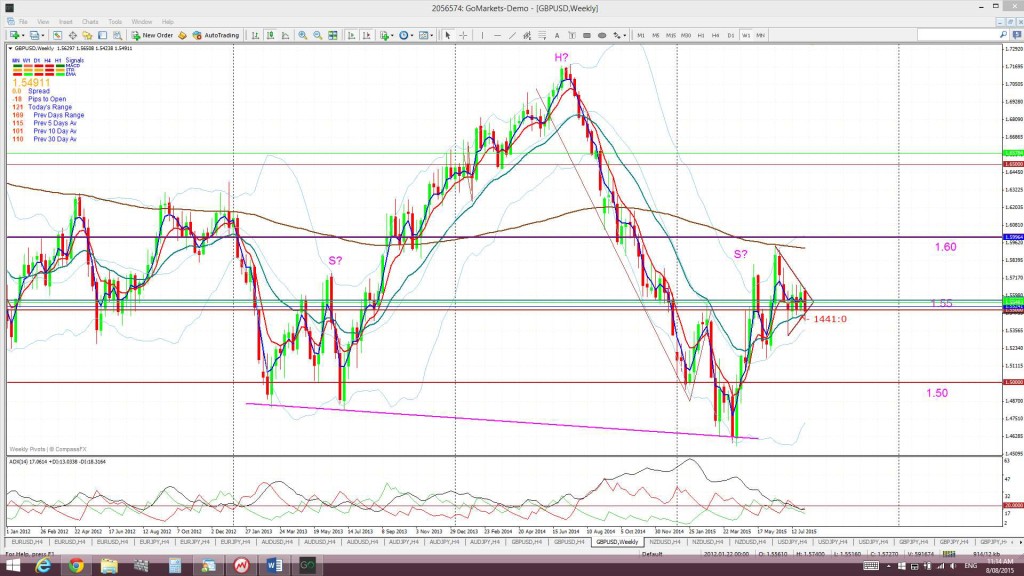Screen dimensions: 1024x576
Task: Open Google Chrome from taskbar
Action: click(x=76, y=566)
